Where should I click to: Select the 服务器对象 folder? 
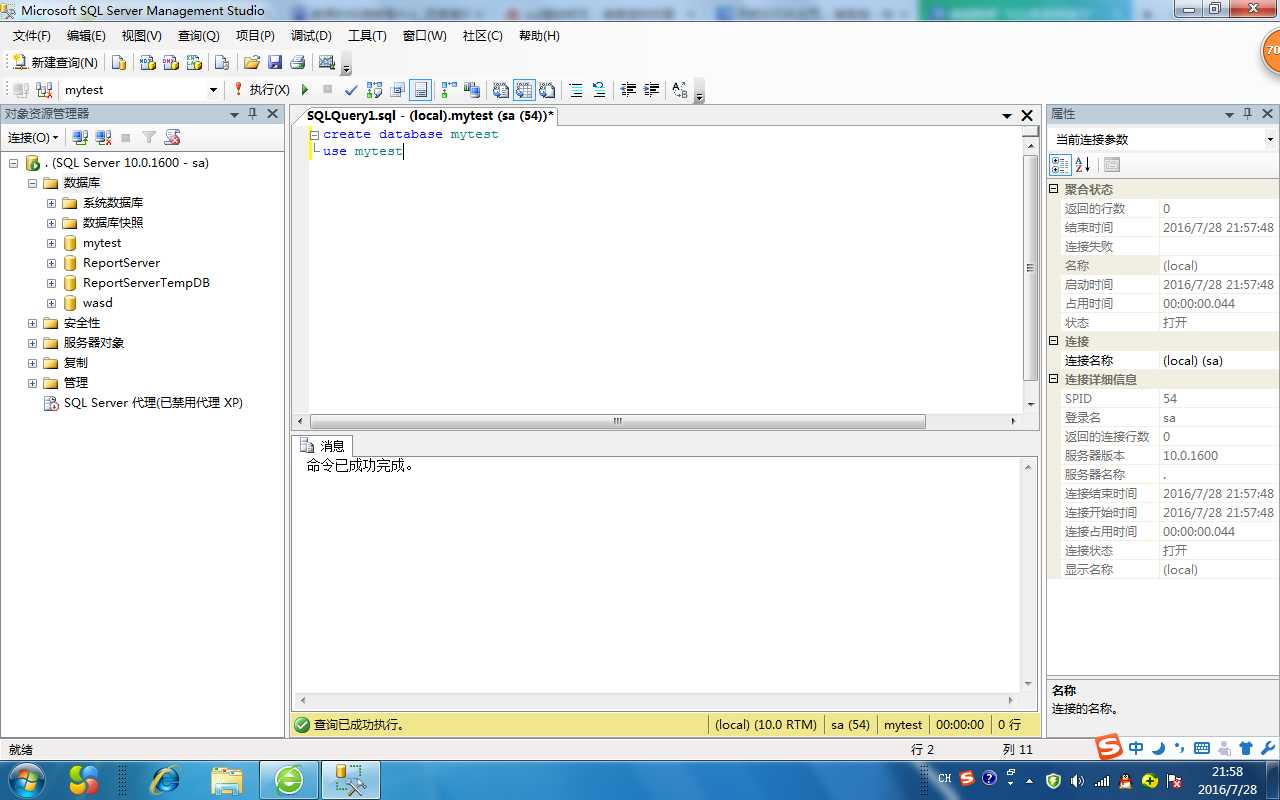[x=94, y=343]
